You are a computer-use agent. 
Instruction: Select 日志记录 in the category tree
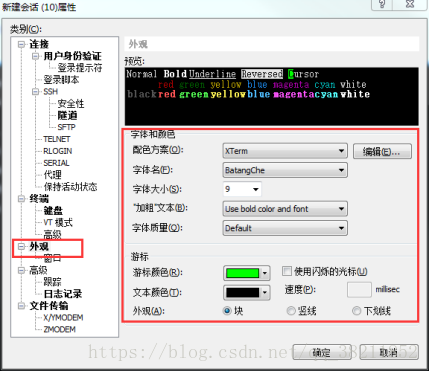click(x=63, y=294)
